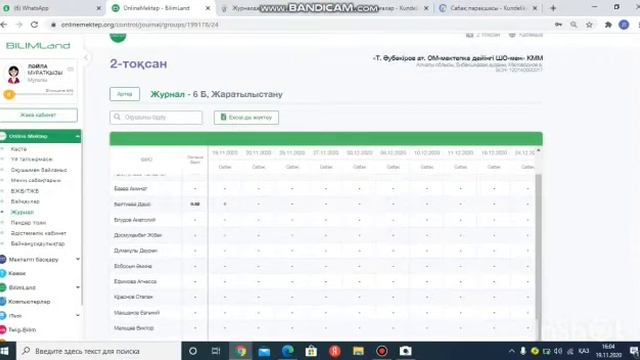
Task: Click Бертнева Даша grade cell for 19.11.2020
Action: (225, 204)
